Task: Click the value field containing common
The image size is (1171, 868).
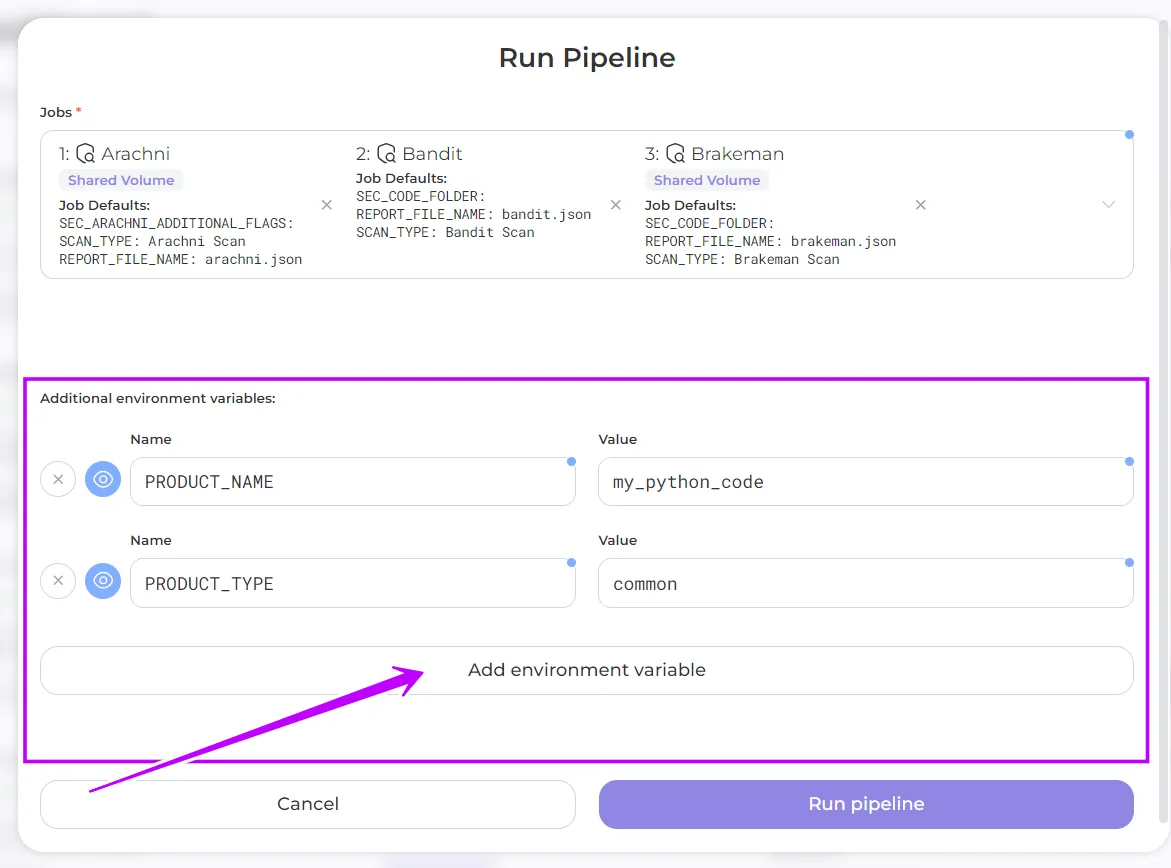Action: [x=865, y=583]
